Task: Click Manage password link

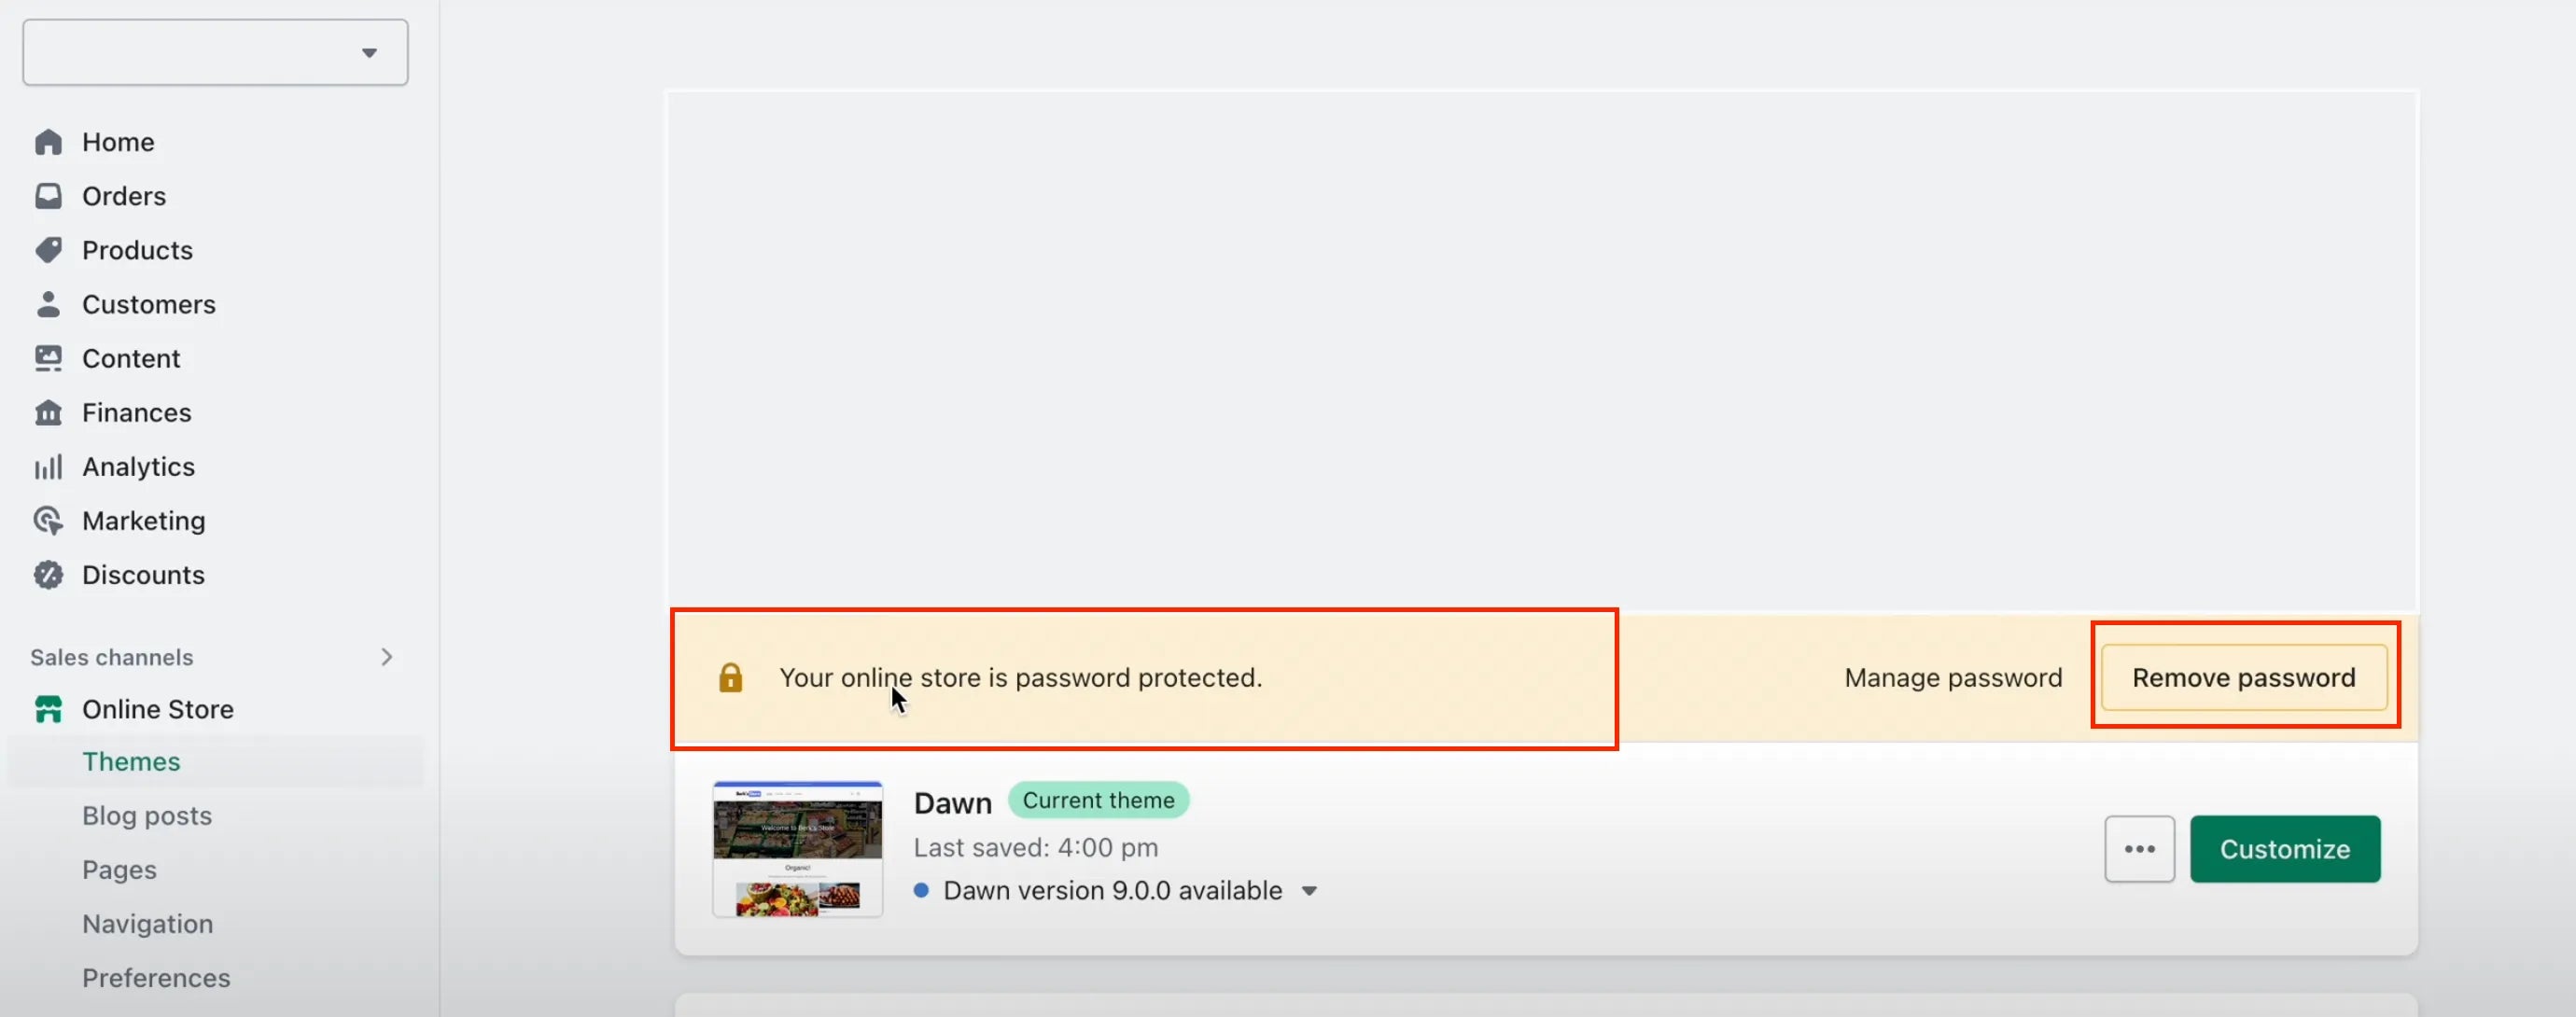Action: (1953, 676)
